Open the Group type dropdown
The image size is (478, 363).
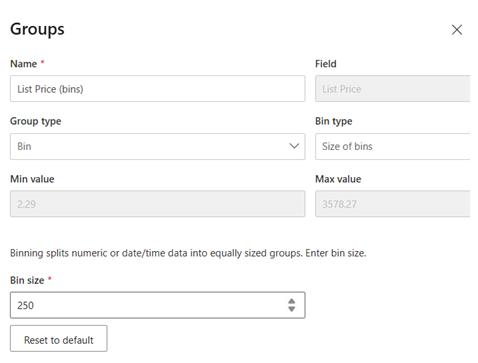[x=157, y=146]
